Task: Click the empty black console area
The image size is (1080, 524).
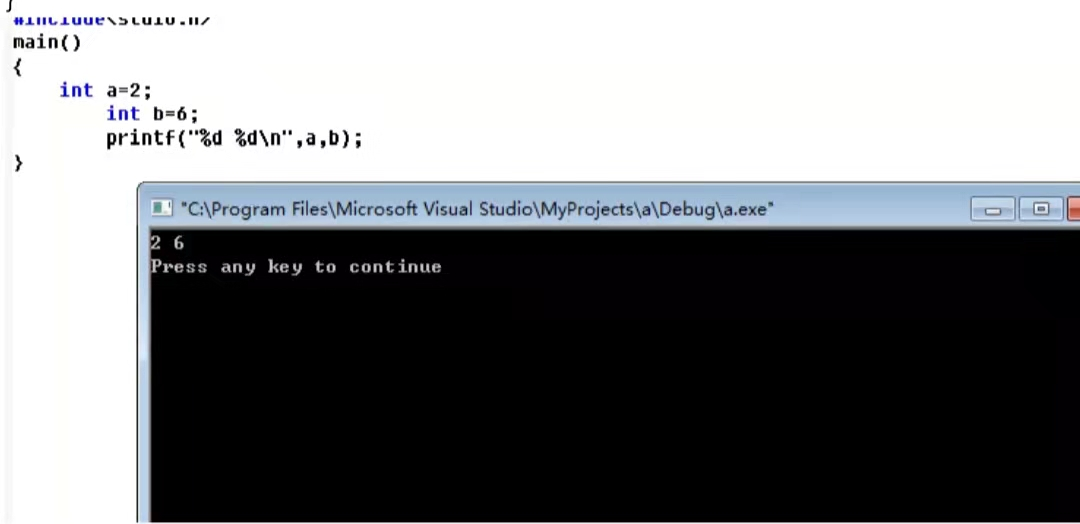Action: click(614, 399)
